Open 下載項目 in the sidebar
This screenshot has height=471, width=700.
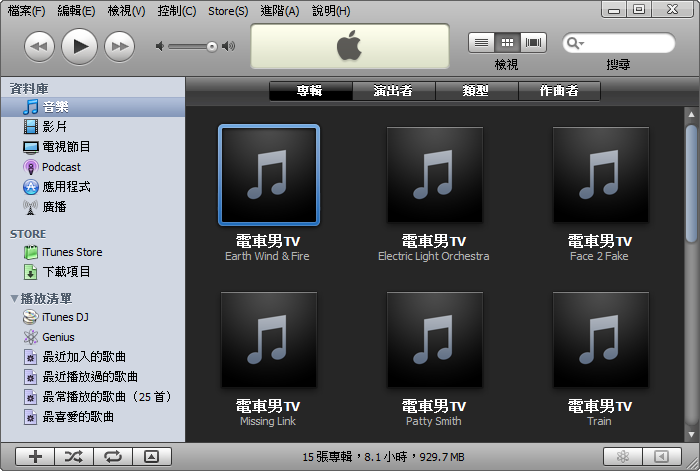[93, 272]
